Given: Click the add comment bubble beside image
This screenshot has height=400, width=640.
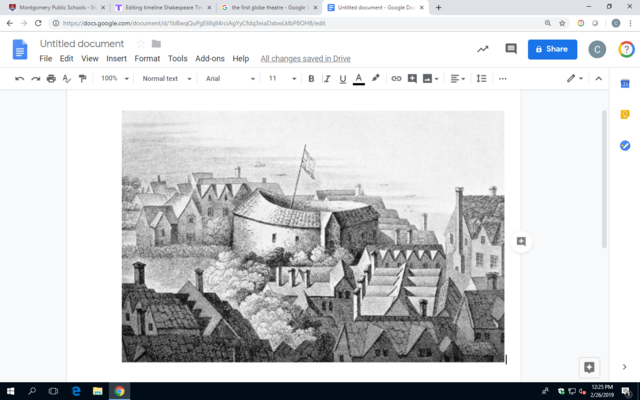Looking at the screenshot, I should [521, 241].
